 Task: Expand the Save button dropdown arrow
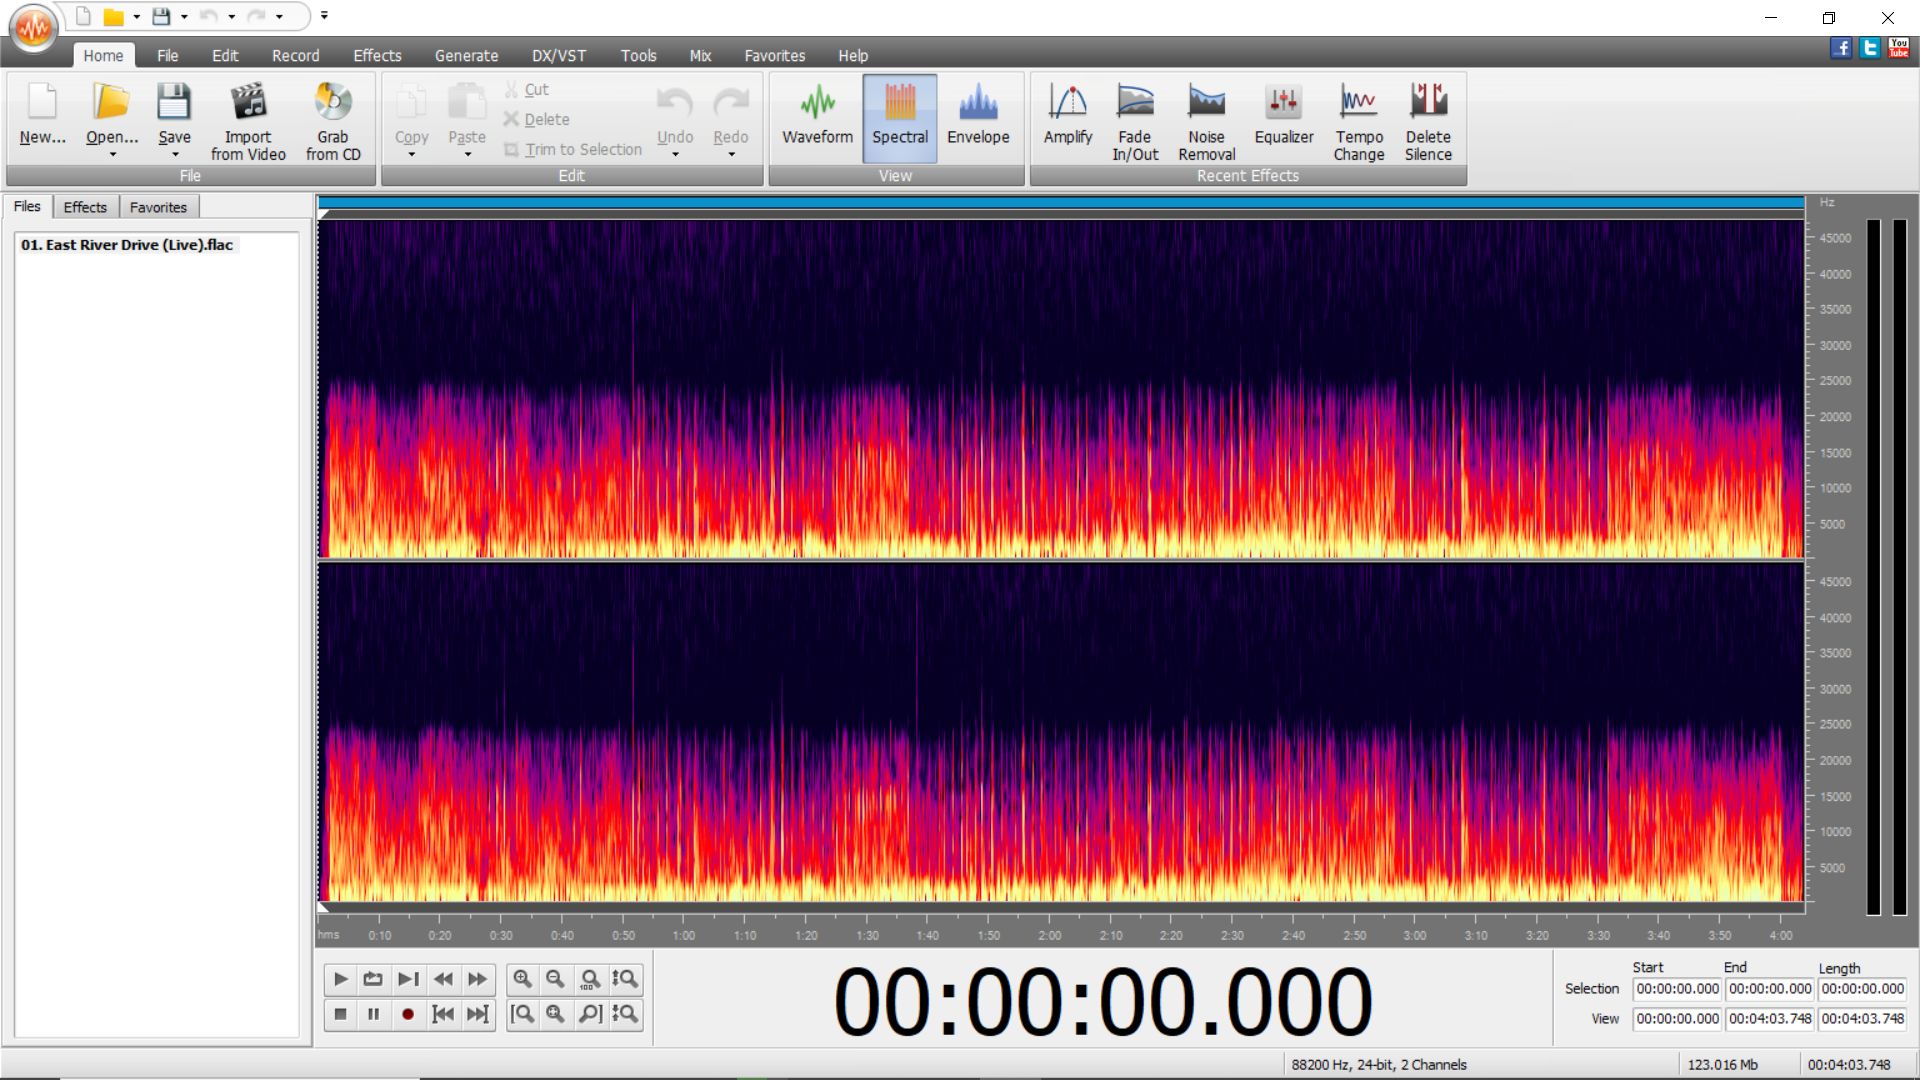175,155
